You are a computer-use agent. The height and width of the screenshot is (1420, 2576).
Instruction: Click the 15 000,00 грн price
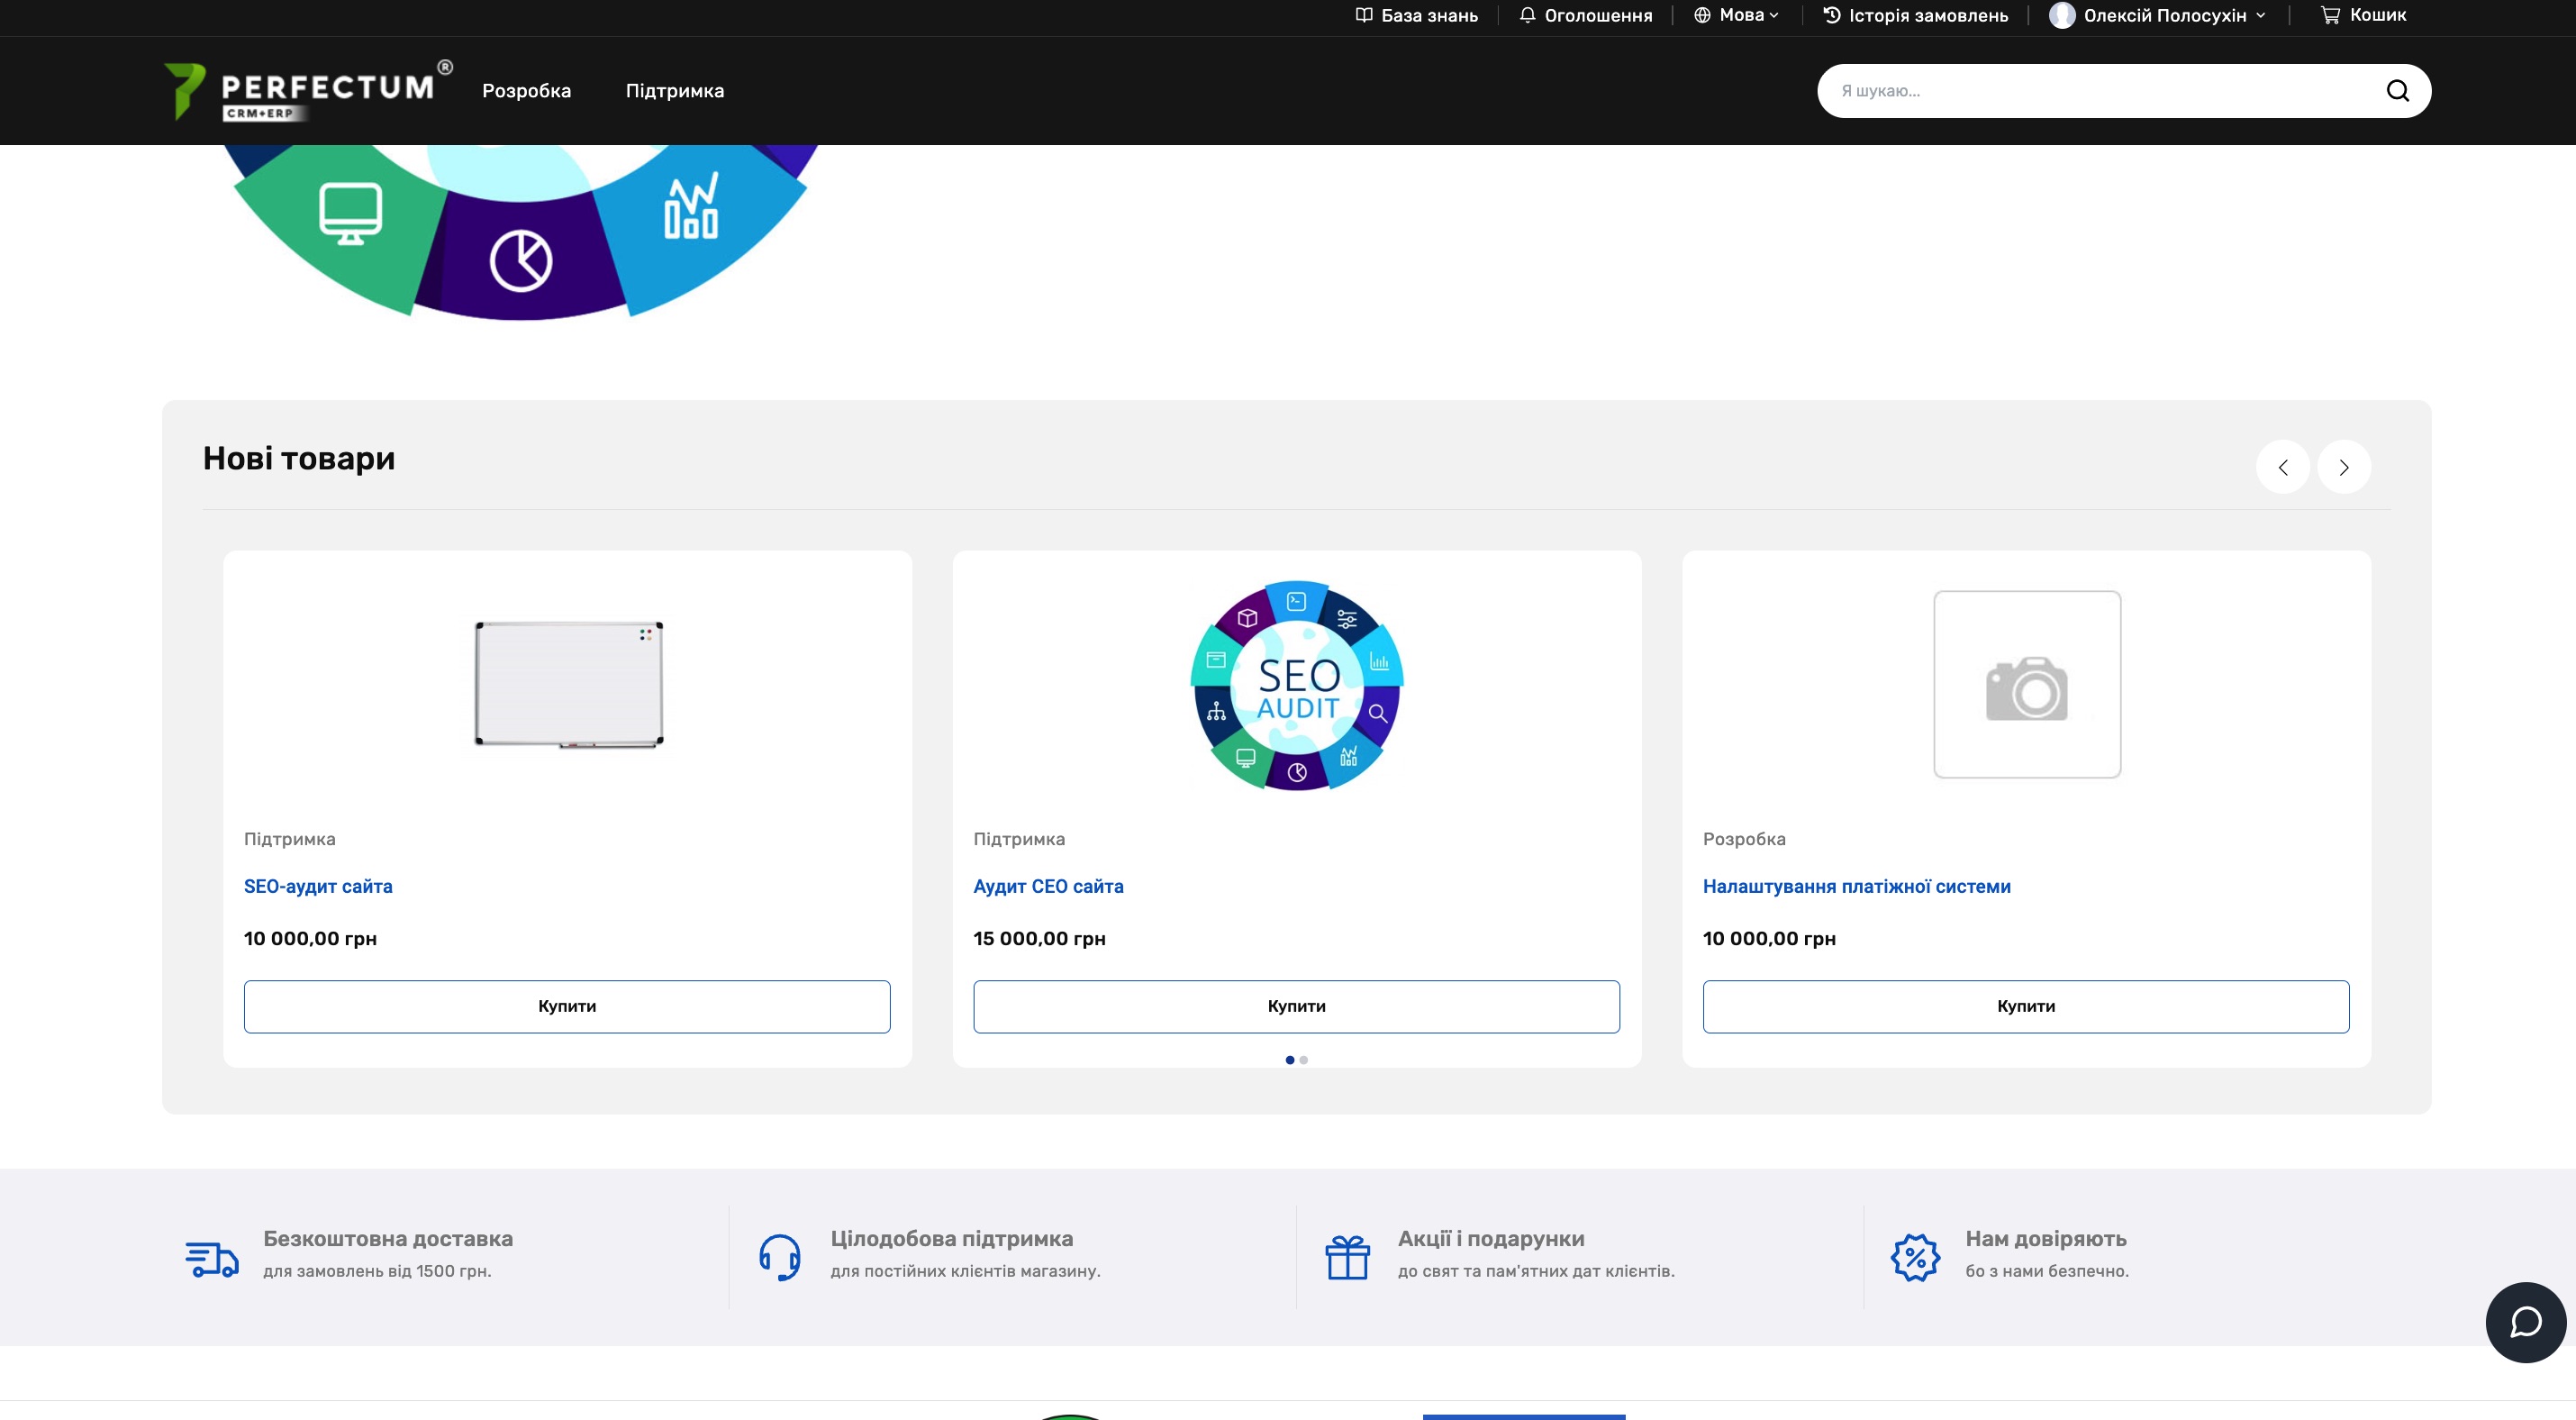pos(1039,938)
